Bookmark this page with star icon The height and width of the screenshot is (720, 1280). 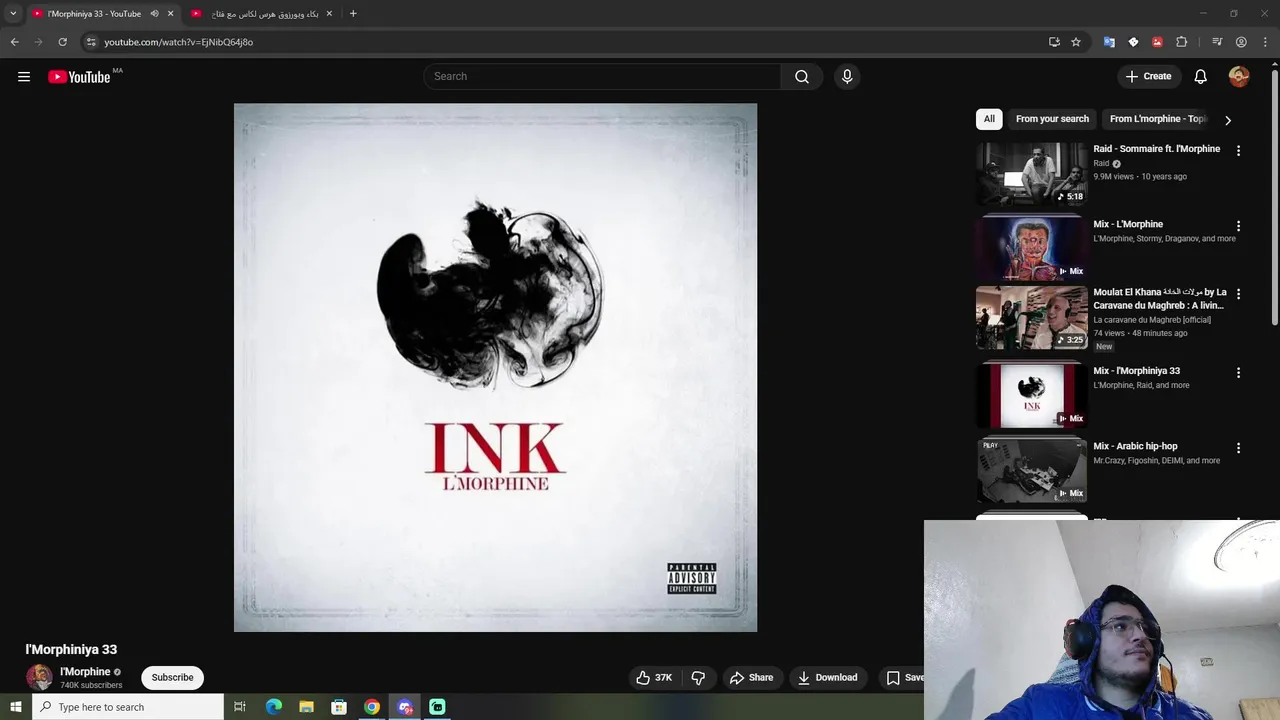pos(1076,42)
